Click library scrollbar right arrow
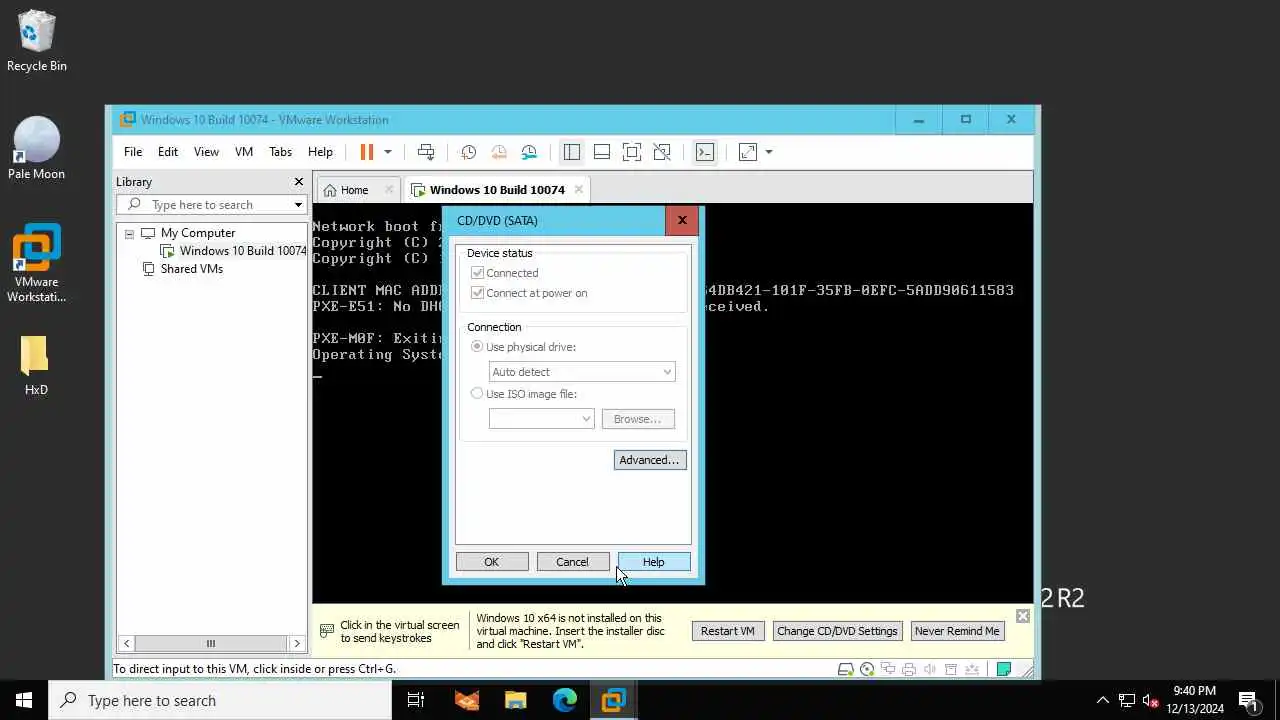 [297, 643]
